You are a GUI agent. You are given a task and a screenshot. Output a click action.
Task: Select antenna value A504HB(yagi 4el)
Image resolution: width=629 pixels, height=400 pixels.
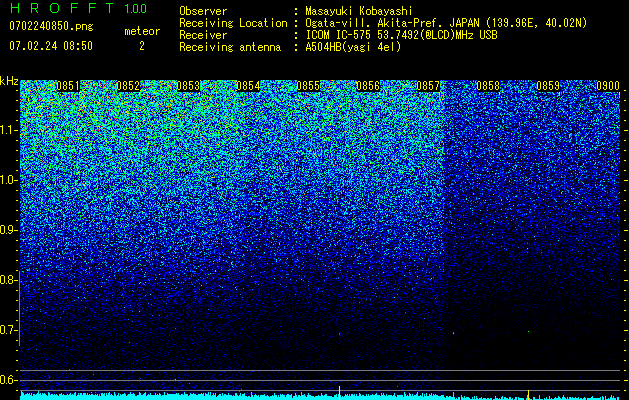pos(353,47)
